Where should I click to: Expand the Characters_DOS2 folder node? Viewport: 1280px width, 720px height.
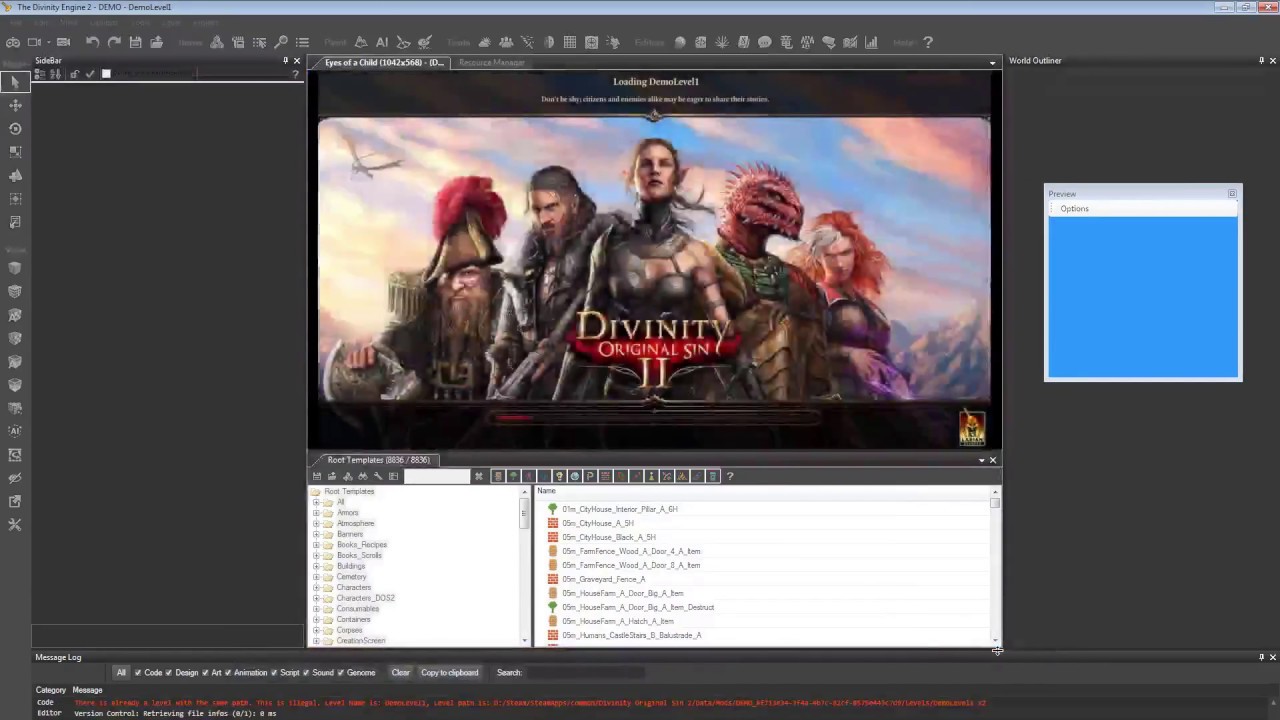(x=316, y=598)
